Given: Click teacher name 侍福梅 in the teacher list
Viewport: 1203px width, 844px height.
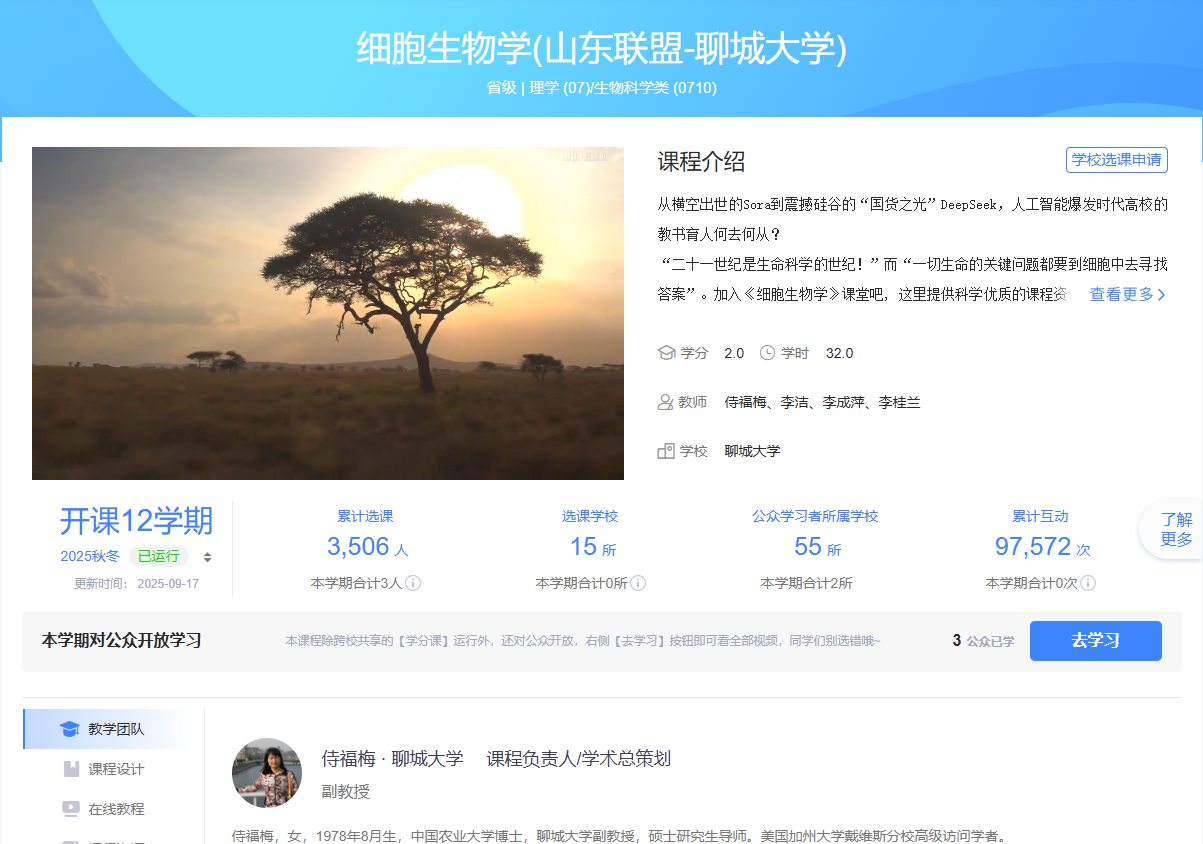Looking at the screenshot, I should point(746,402).
